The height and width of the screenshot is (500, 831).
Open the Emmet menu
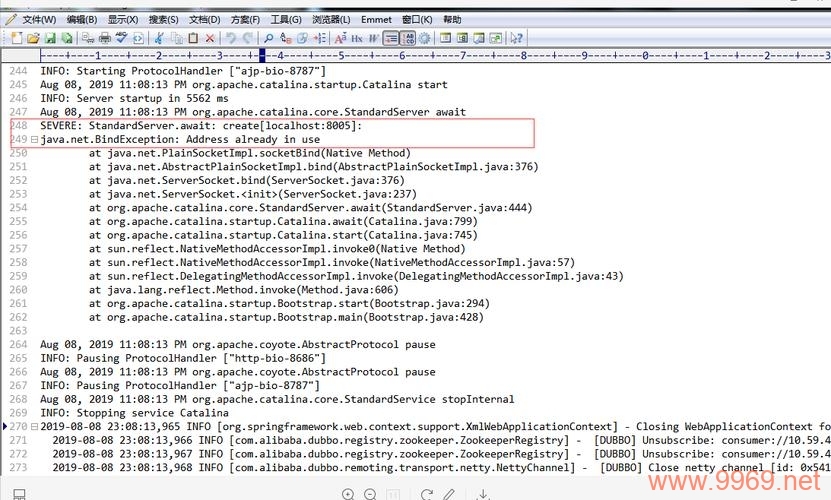tap(377, 19)
